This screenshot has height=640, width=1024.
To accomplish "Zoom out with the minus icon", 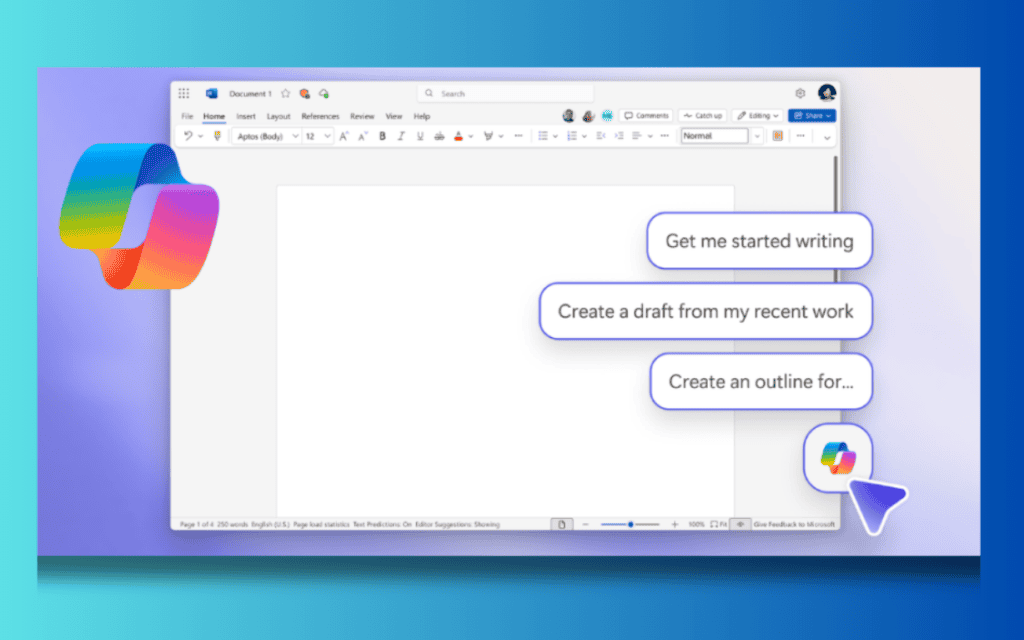I will (x=585, y=524).
